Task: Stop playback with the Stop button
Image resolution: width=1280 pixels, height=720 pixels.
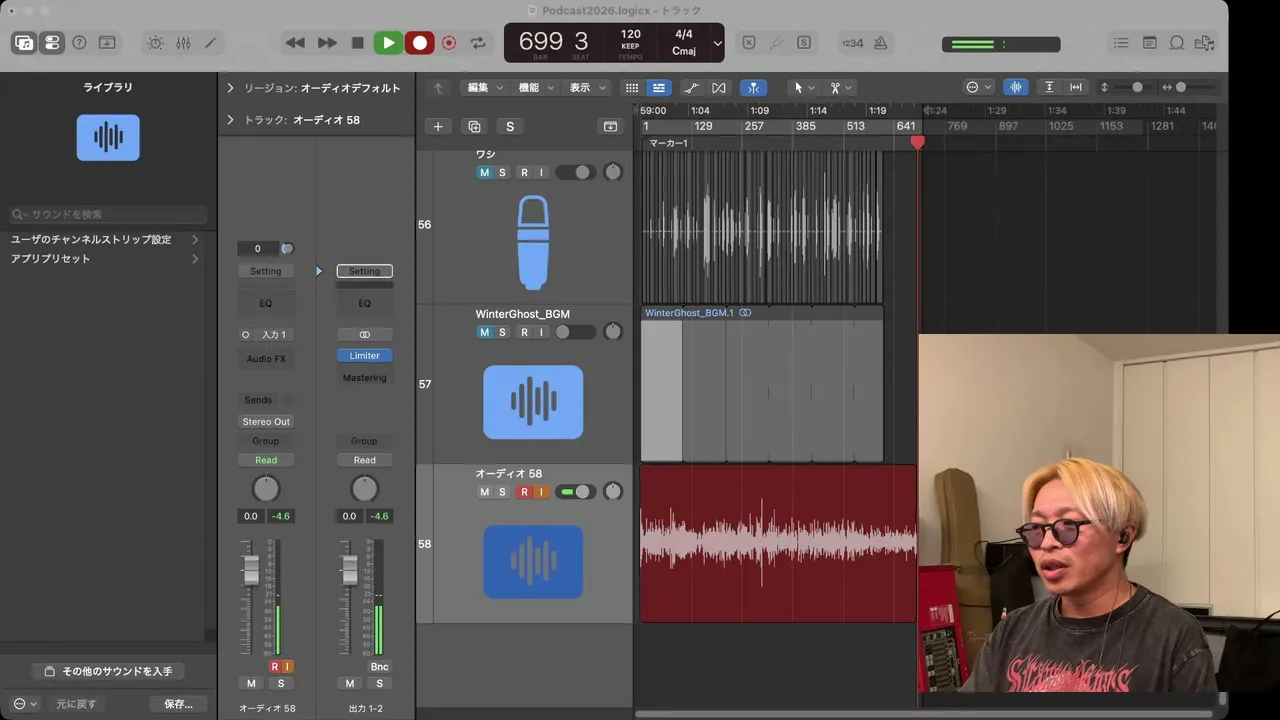Action: [x=357, y=43]
